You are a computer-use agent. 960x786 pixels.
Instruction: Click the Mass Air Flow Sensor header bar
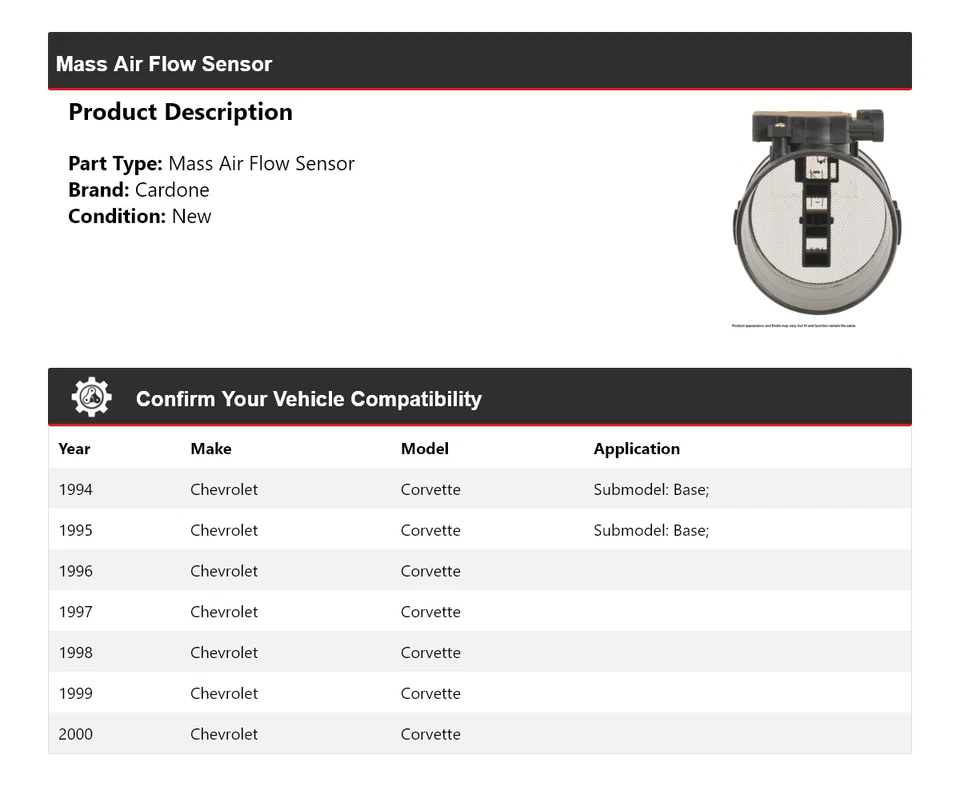pos(480,61)
